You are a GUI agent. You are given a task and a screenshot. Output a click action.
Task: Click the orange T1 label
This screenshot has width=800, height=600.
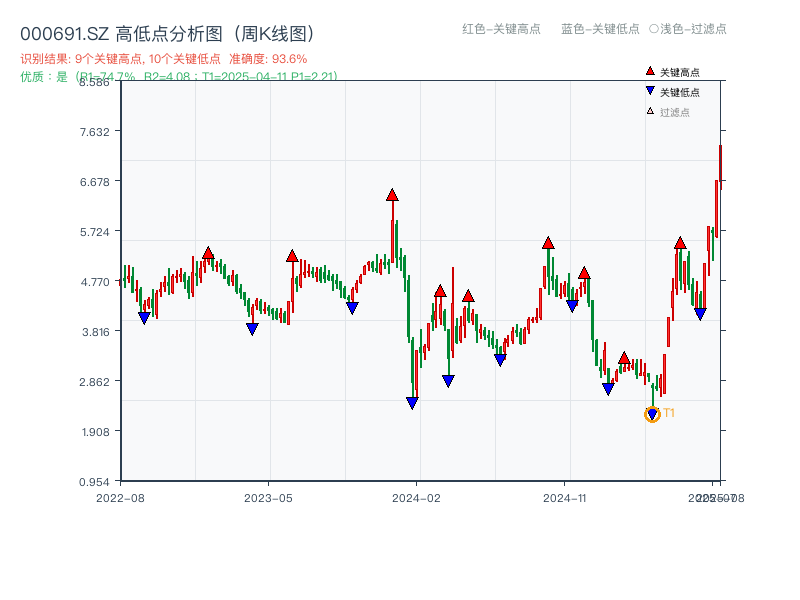click(669, 413)
